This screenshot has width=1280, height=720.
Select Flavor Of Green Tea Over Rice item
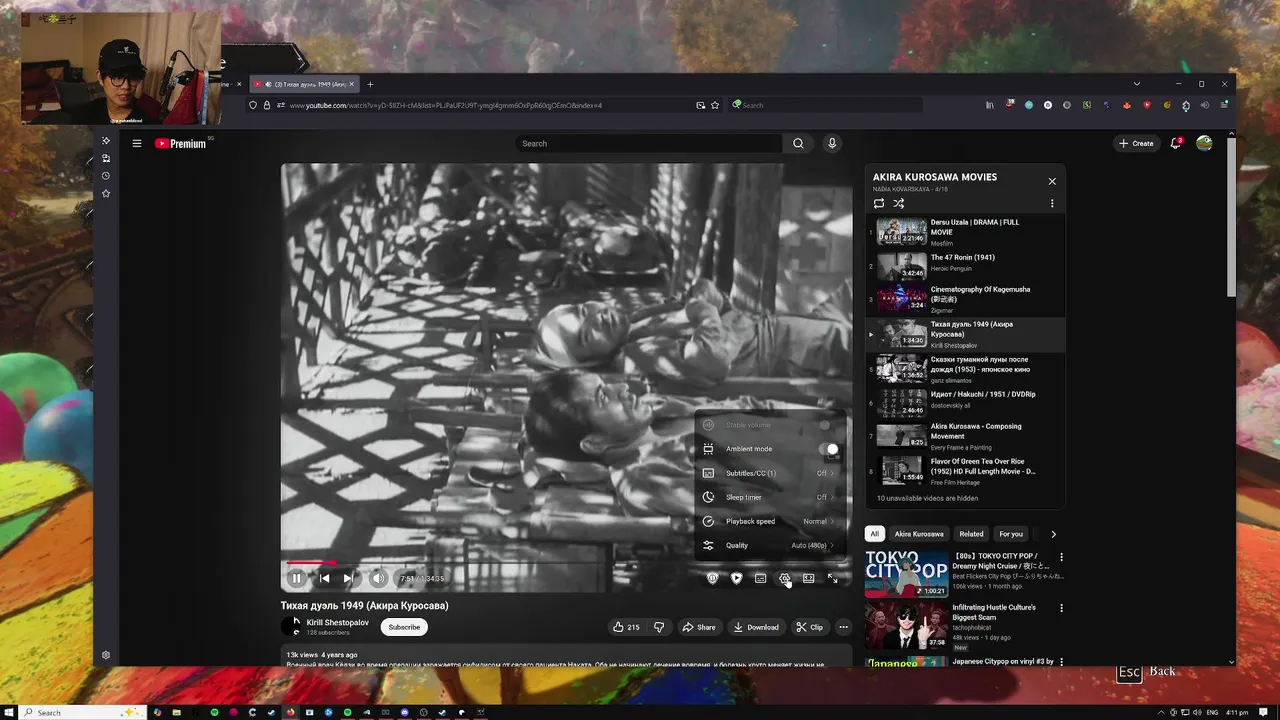pyautogui.click(x=965, y=470)
